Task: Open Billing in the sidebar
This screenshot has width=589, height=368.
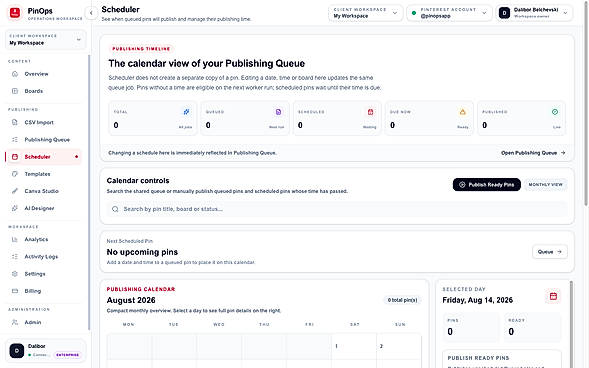Action: [x=43, y=291]
